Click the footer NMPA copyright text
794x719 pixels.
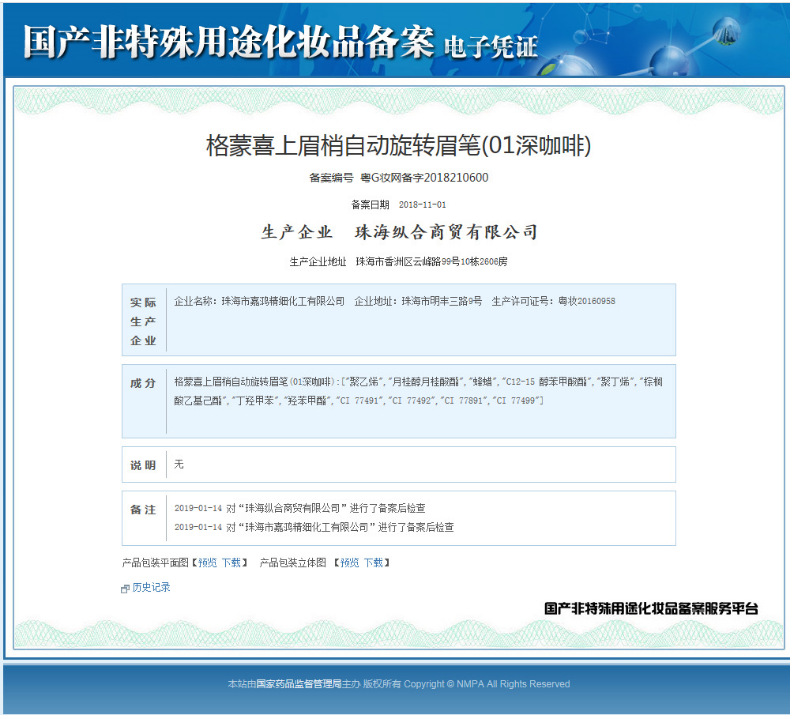(x=399, y=684)
